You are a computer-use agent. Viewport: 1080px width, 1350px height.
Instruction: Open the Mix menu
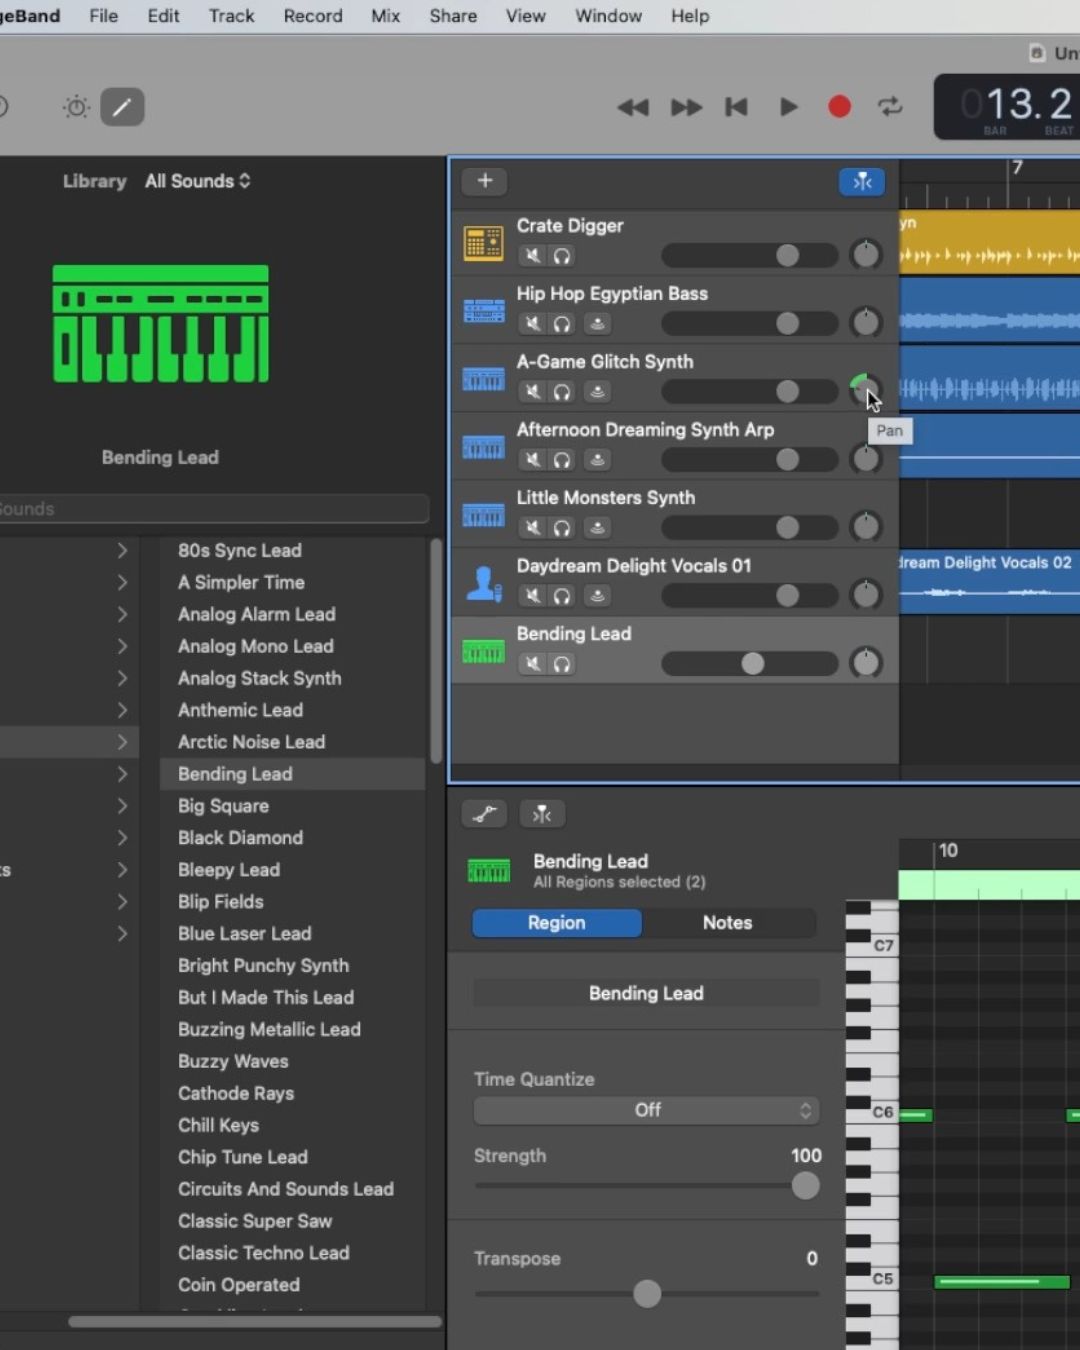(386, 16)
